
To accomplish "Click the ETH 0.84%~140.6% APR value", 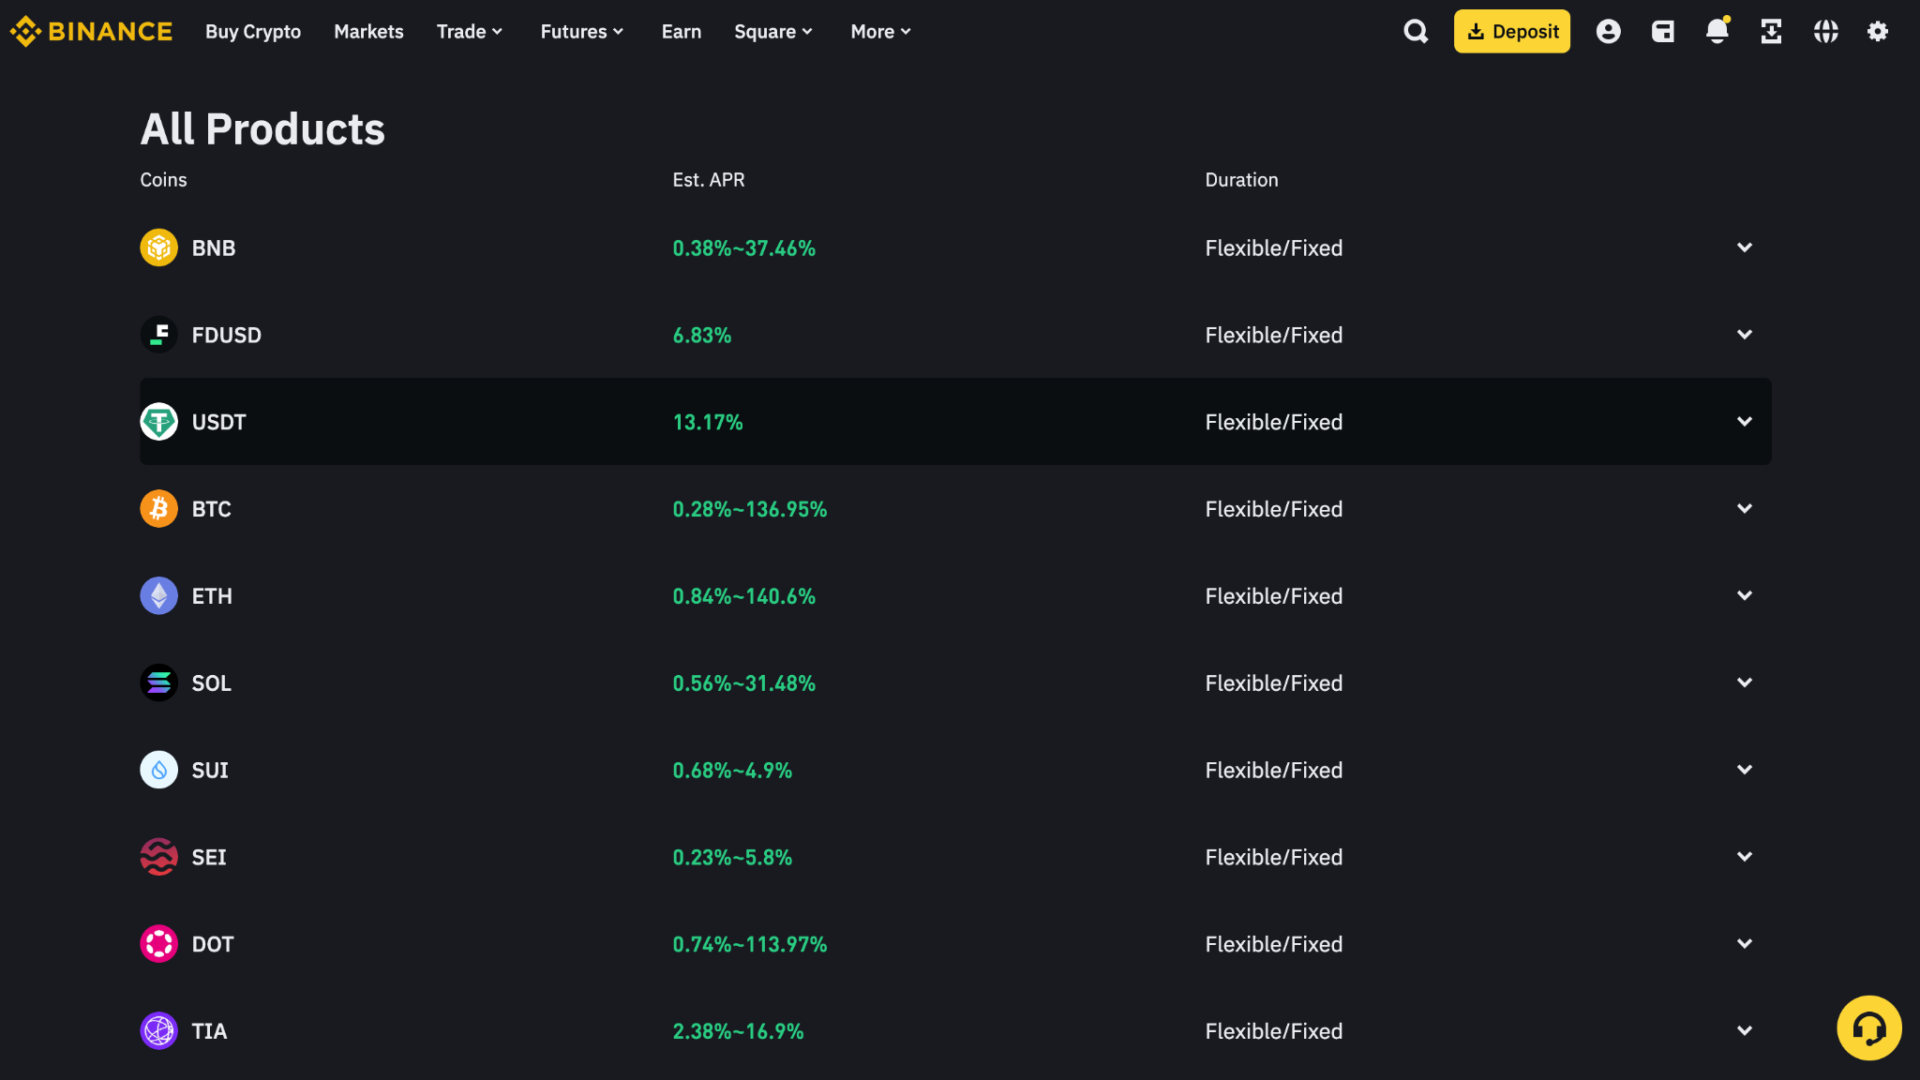I will (x=743, y=596).
